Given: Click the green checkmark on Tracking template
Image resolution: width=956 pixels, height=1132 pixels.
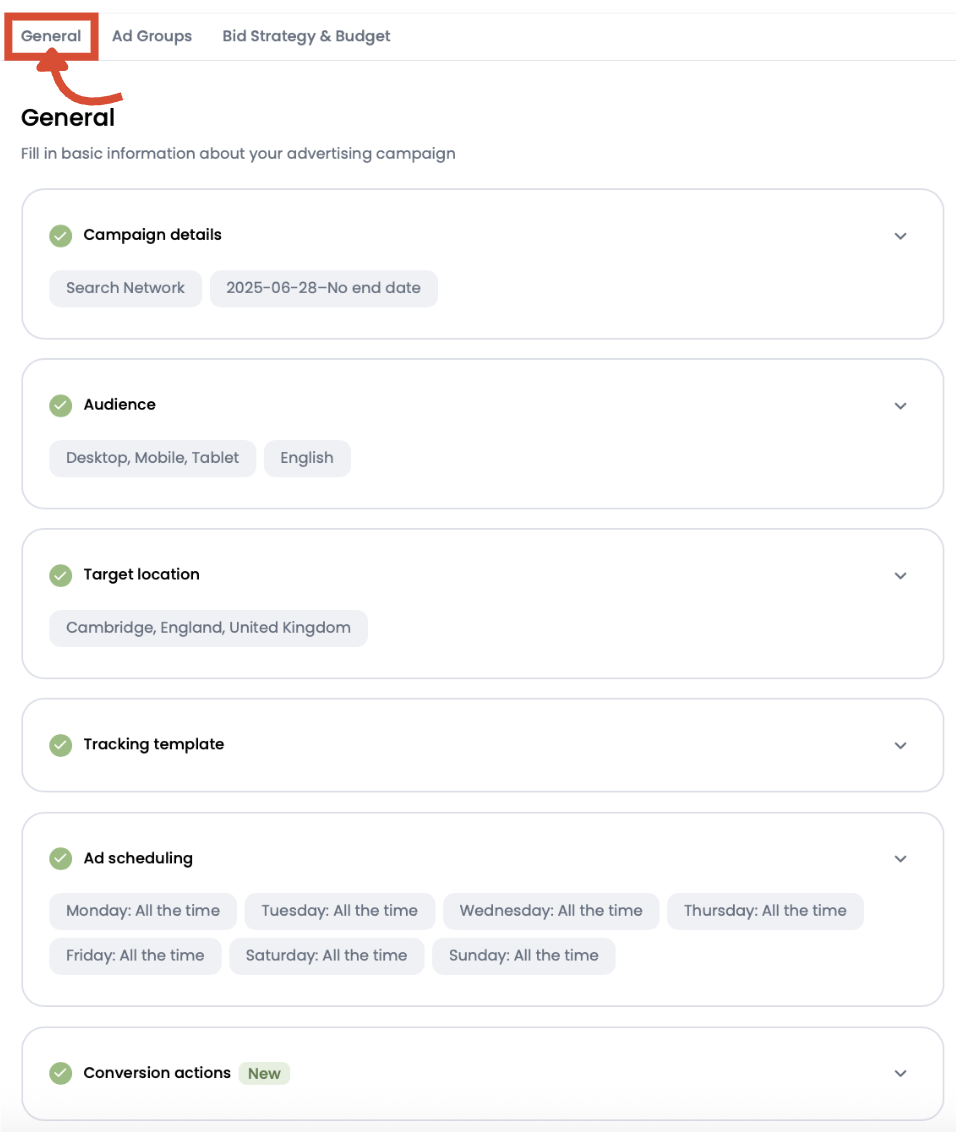Looking at the screenshot, I should 60,745.
